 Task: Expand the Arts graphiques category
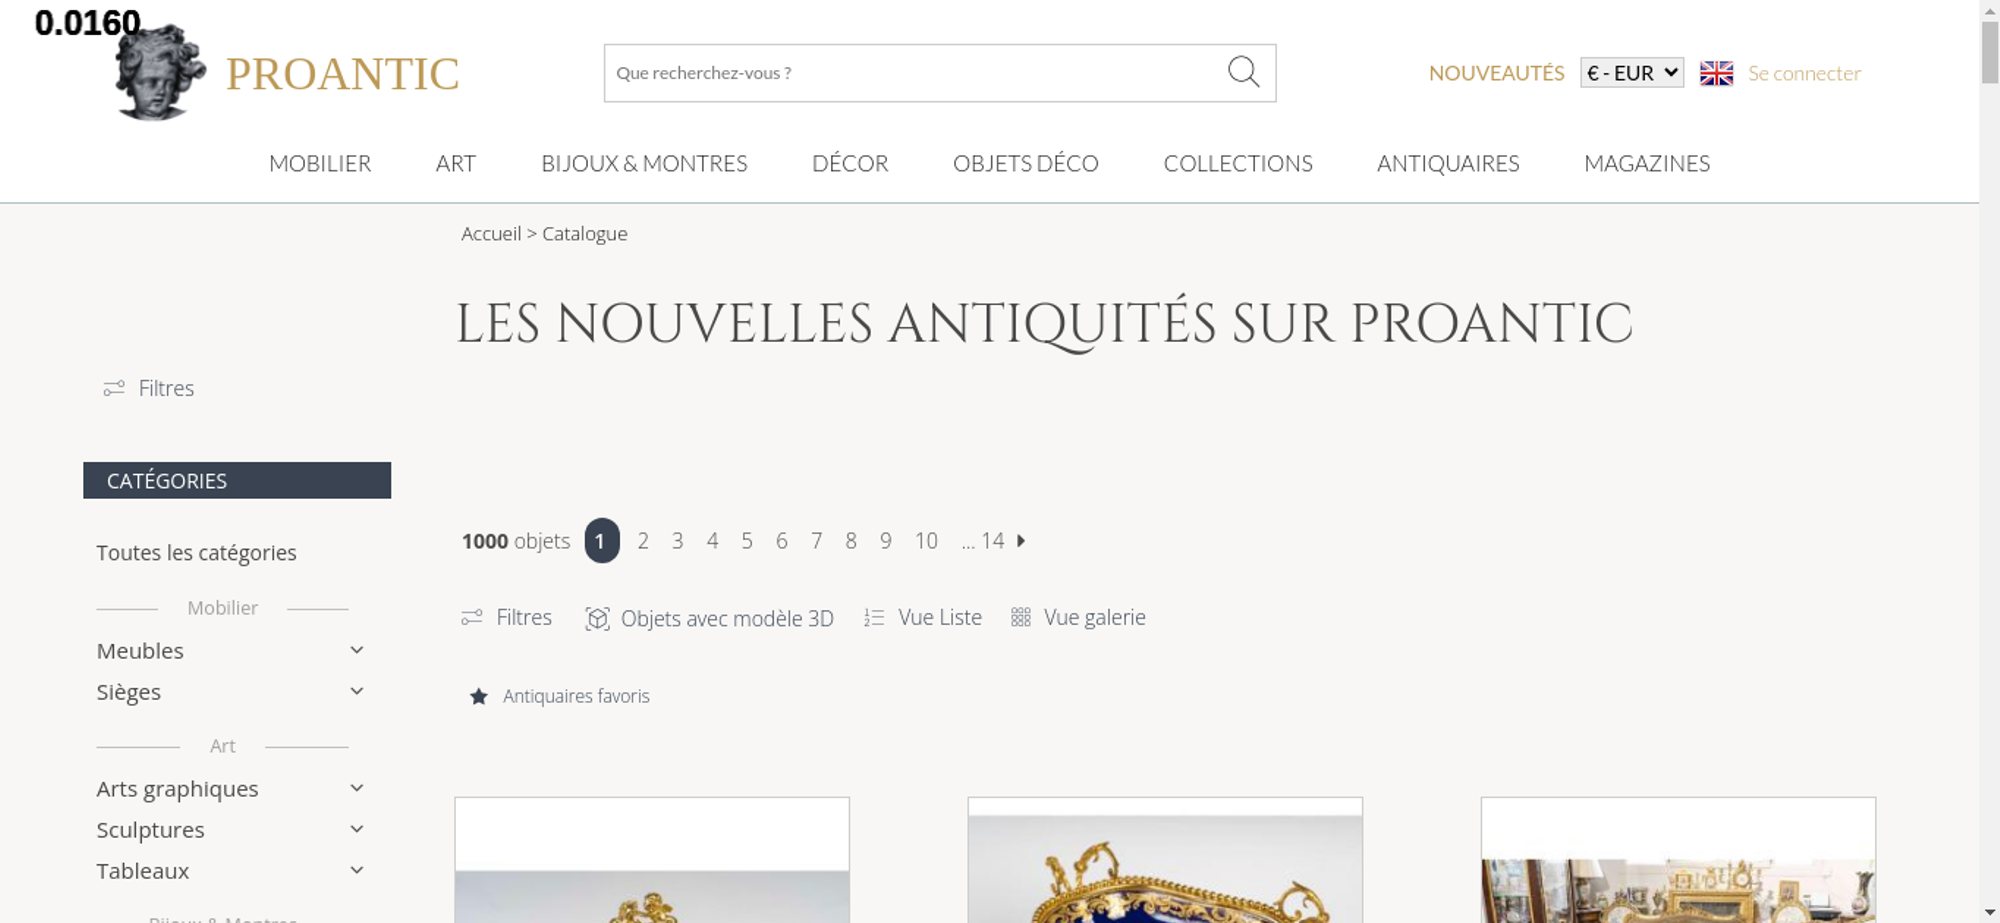click(x=357, y=788)
